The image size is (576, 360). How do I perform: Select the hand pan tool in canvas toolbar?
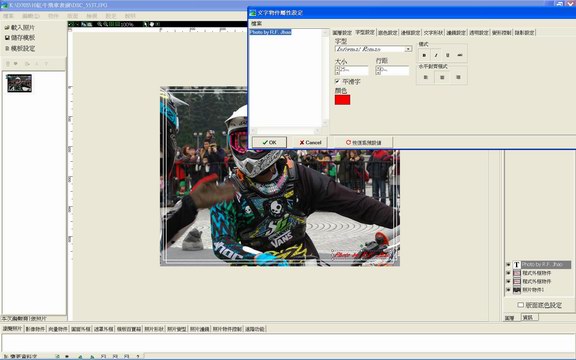(x=151, y=24)
